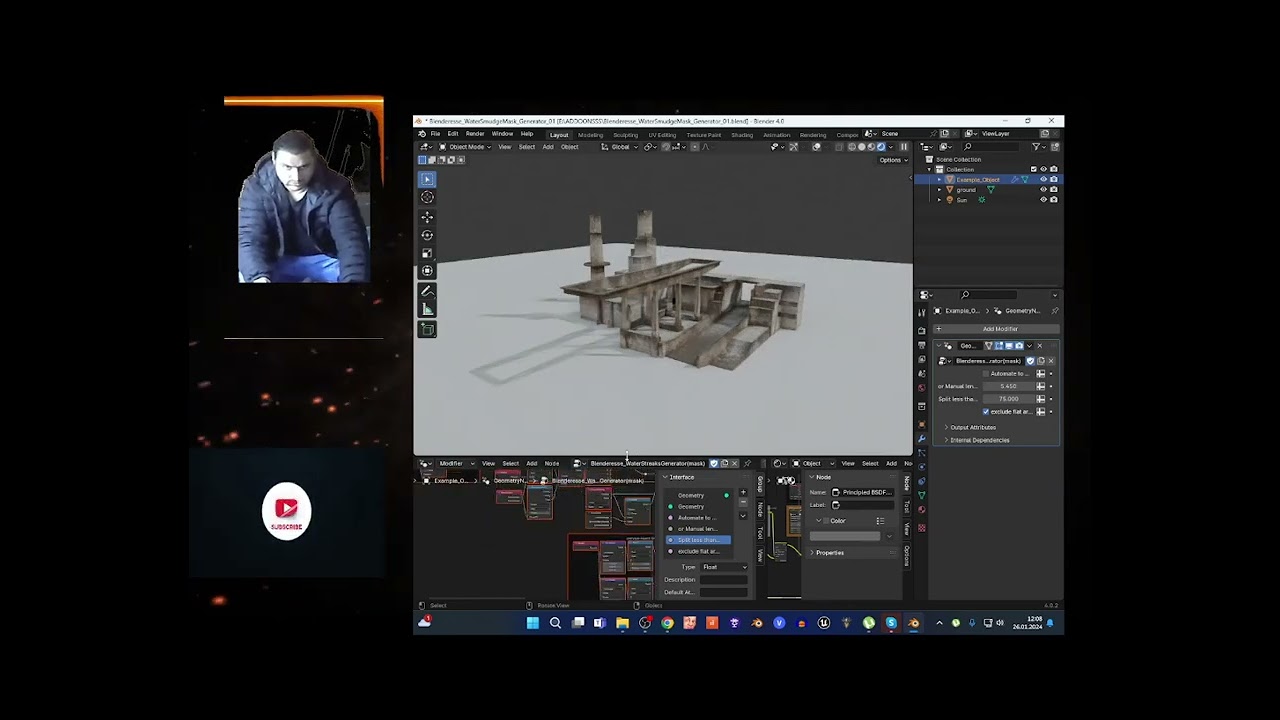Select the Rotate tool
The width and height of the screenshot is (1280, 720).
(x=427, y=235)
